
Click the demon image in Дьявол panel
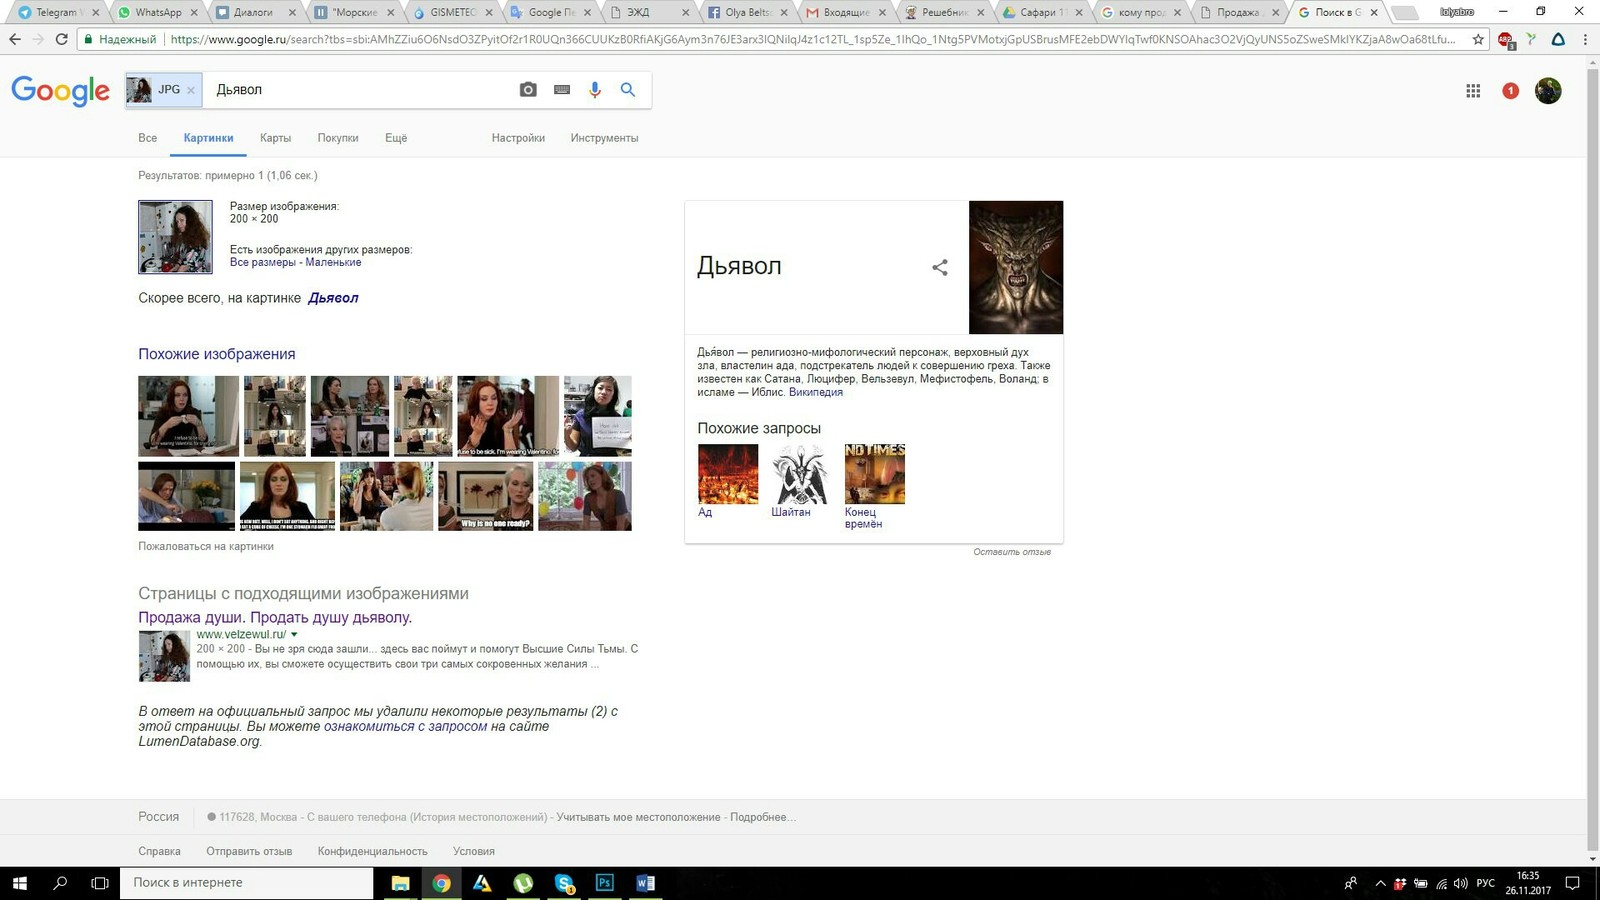point(1016,267)
